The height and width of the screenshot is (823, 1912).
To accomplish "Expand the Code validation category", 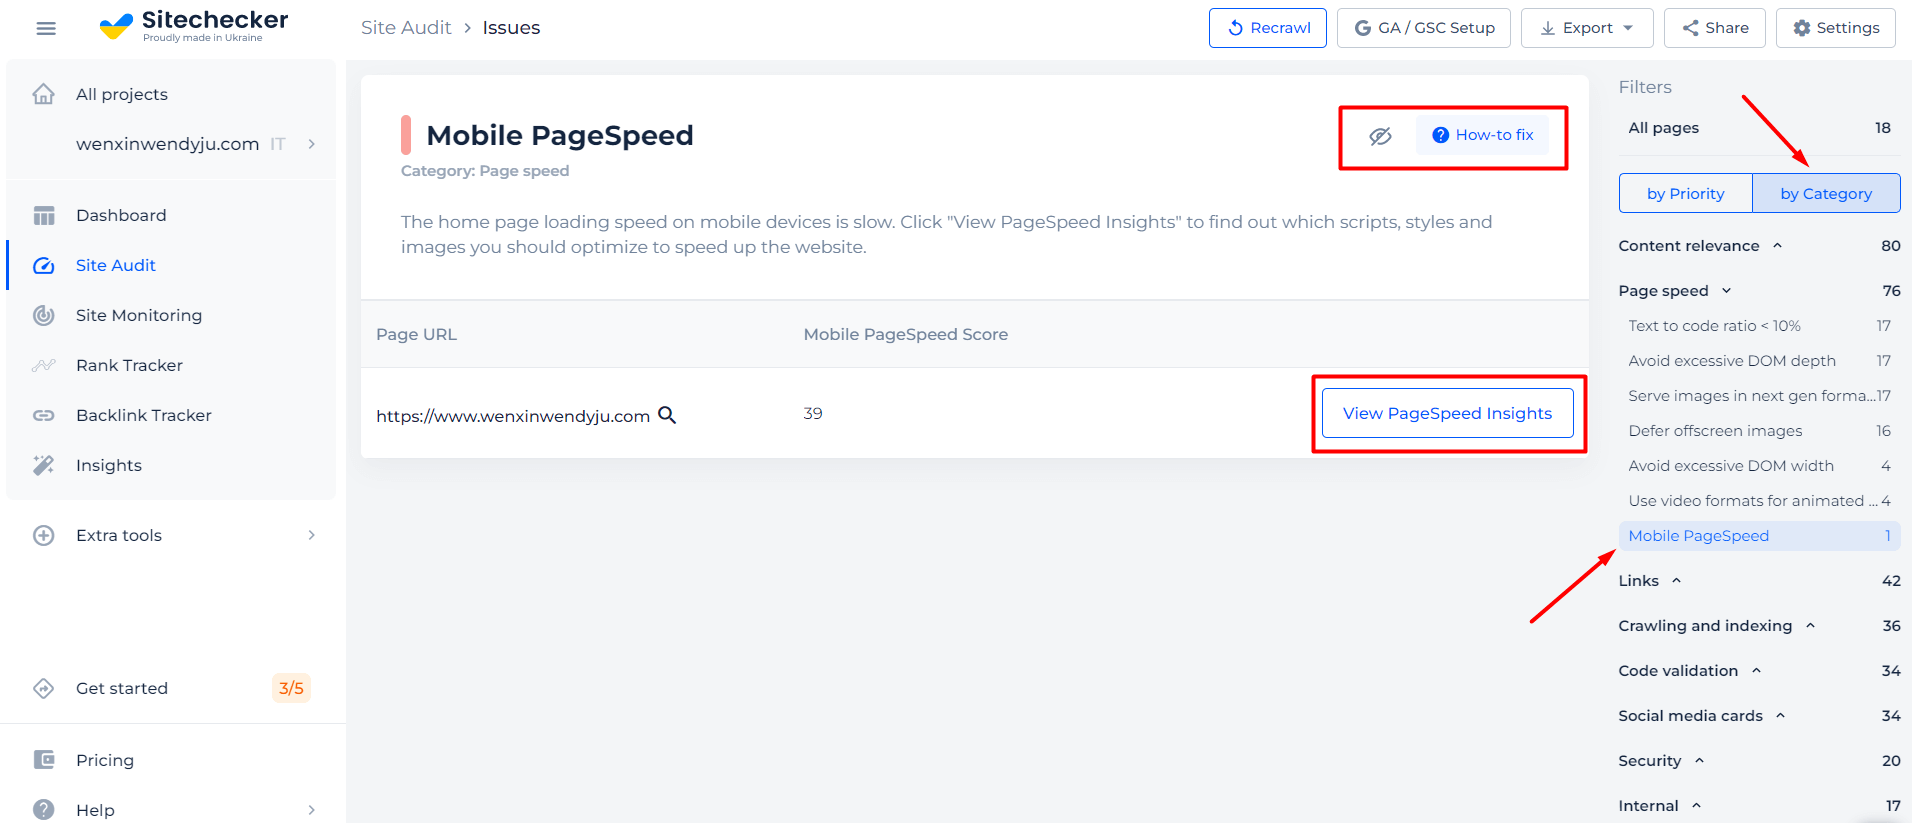I will [1760, 671].
